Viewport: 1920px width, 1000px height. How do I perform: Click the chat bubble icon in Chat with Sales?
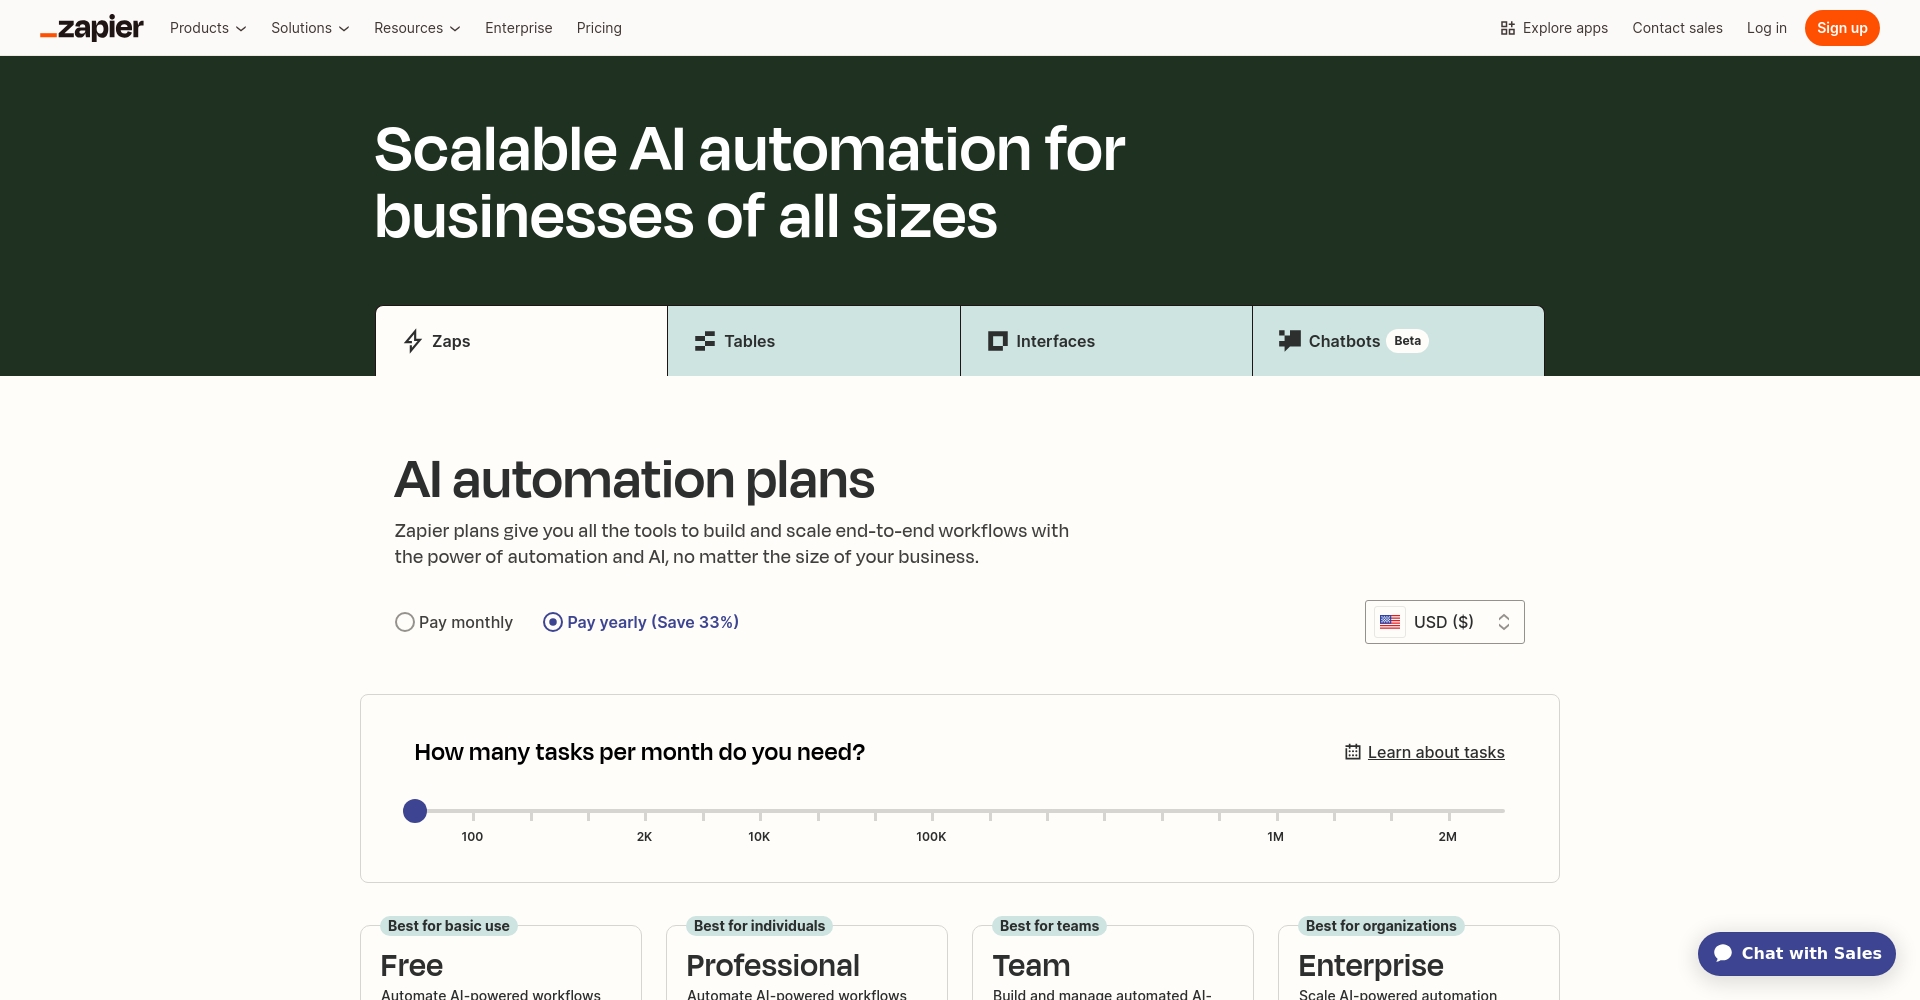1723,953
